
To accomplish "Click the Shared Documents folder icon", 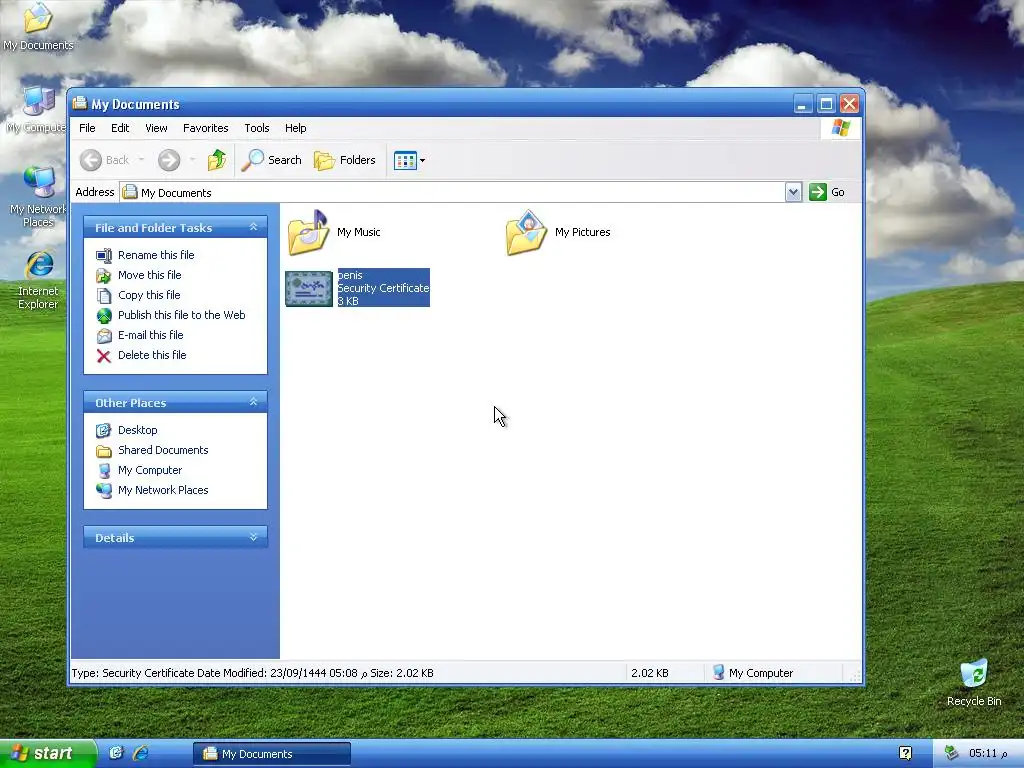I will 104,451.
